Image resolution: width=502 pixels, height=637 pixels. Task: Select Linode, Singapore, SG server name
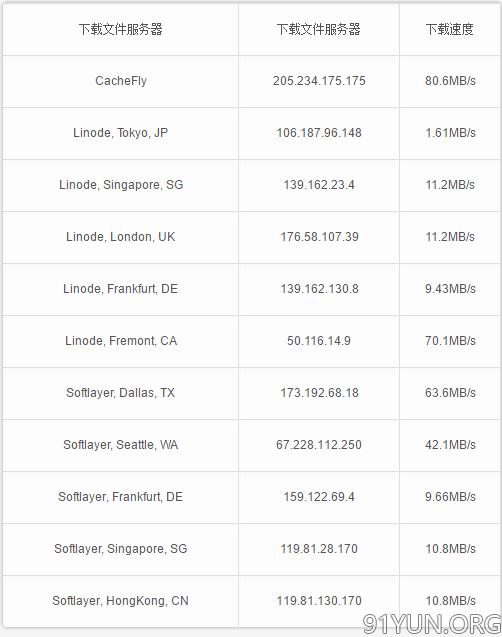121,185
